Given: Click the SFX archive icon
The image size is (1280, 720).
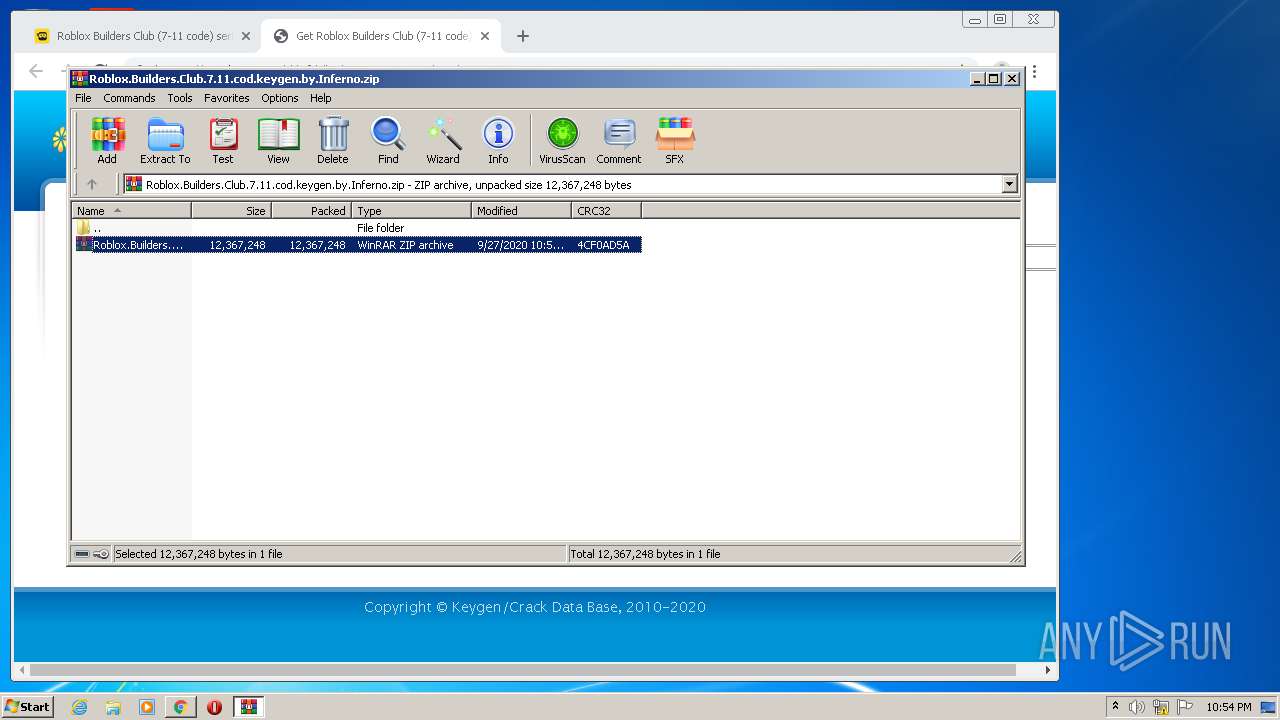Looking at the screenshot, I should click(675, 141).
